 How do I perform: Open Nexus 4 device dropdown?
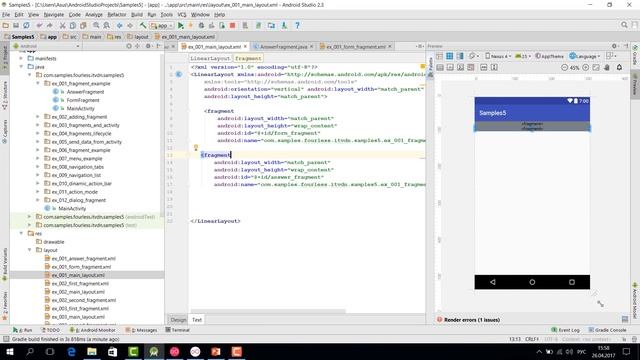click(x=498, y=56)
